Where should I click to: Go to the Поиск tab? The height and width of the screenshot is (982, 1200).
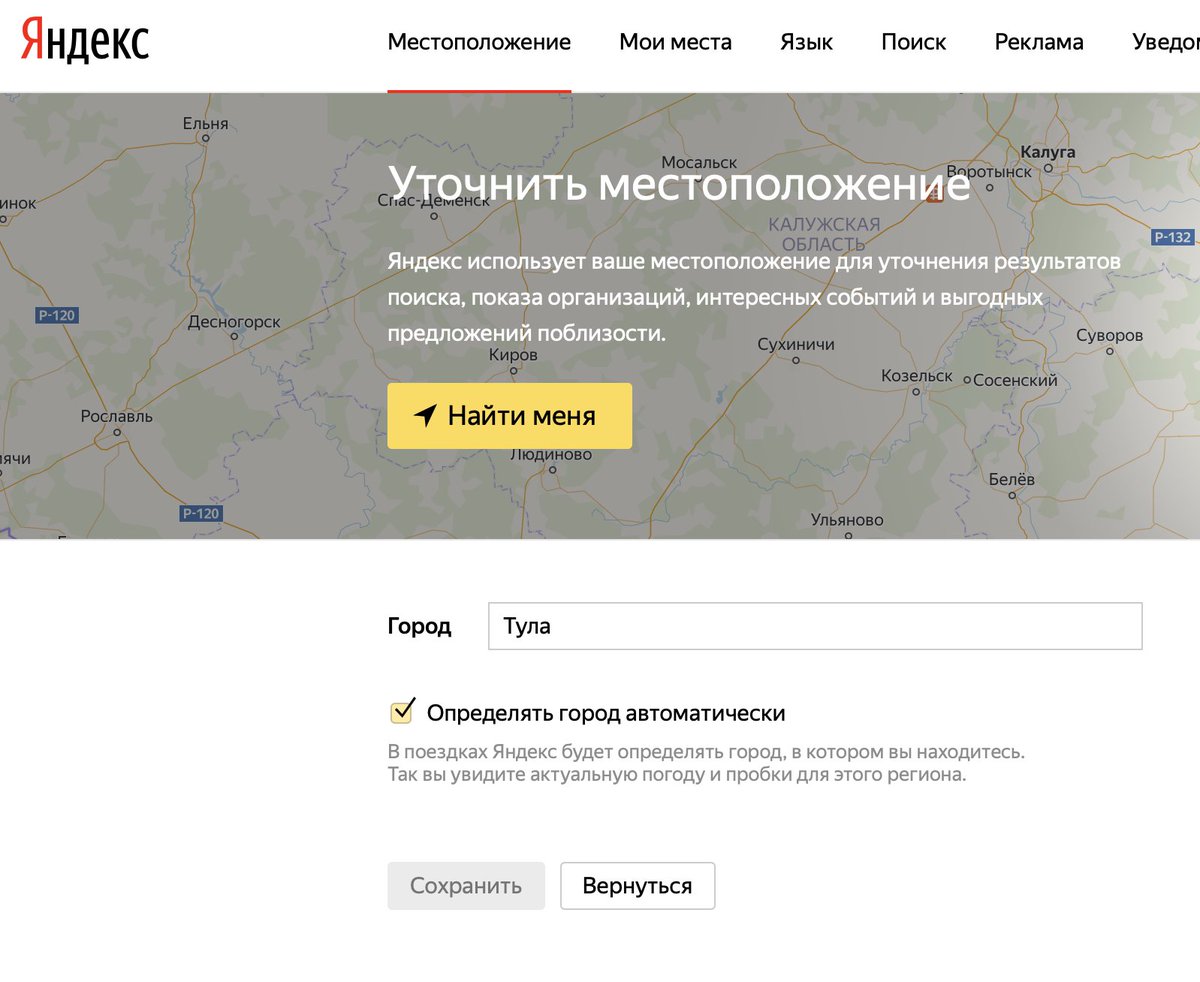pyautogui.click(x=913, y=42)
